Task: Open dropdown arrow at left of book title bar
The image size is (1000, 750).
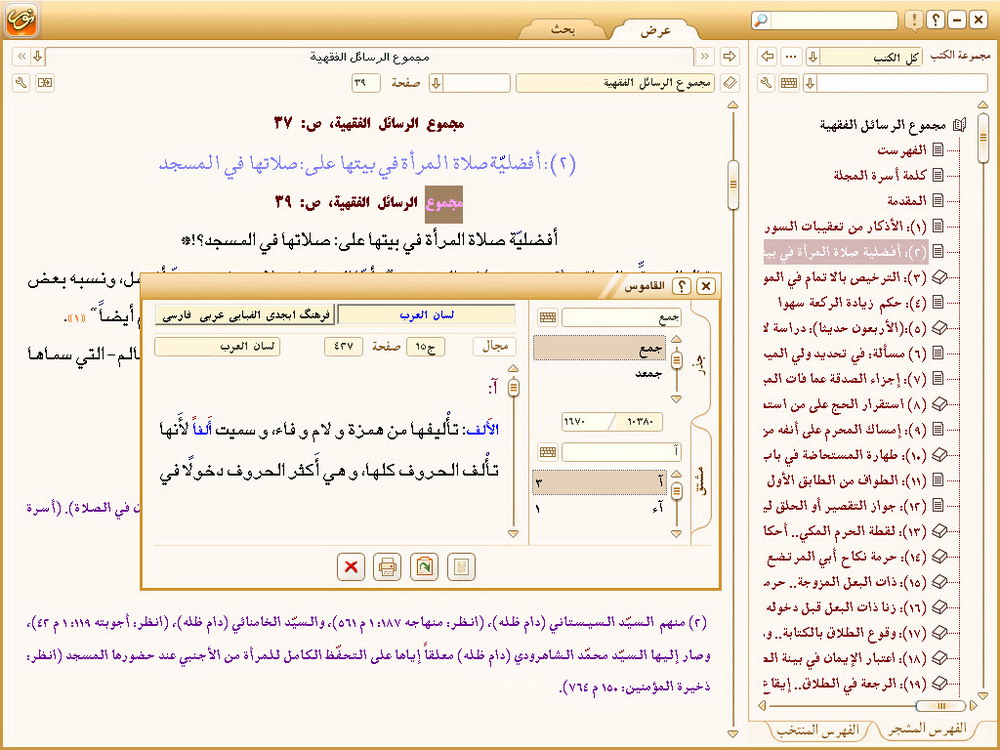Action: coord(38,56)
